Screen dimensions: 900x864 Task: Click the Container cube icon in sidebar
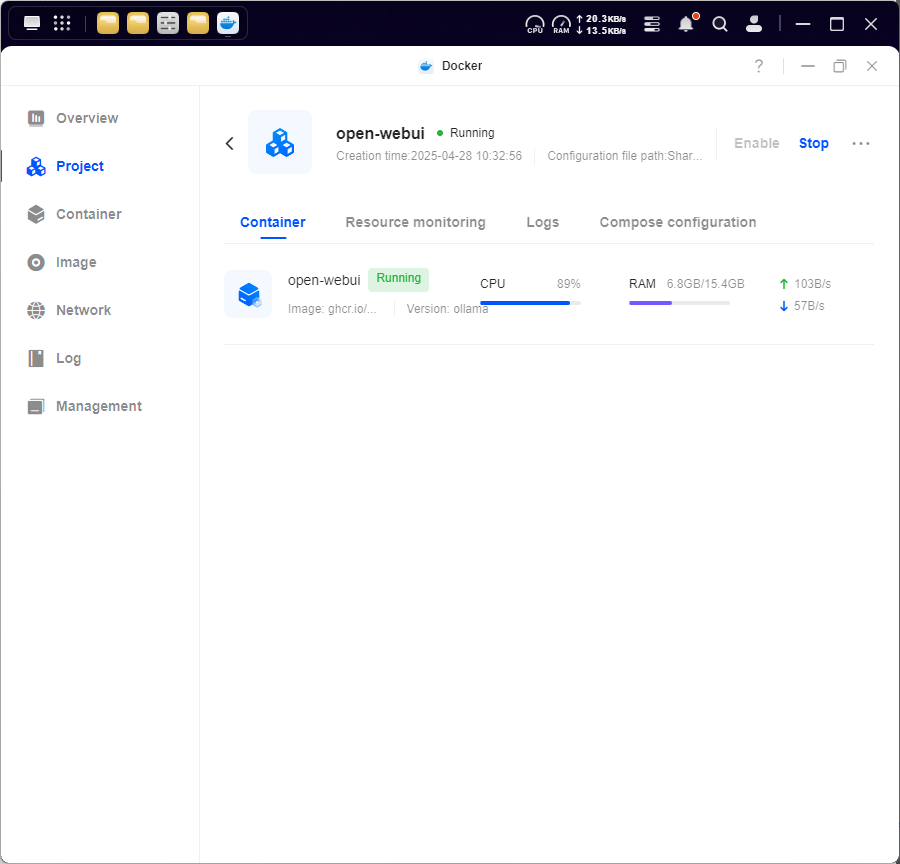(x=36, y=214)
